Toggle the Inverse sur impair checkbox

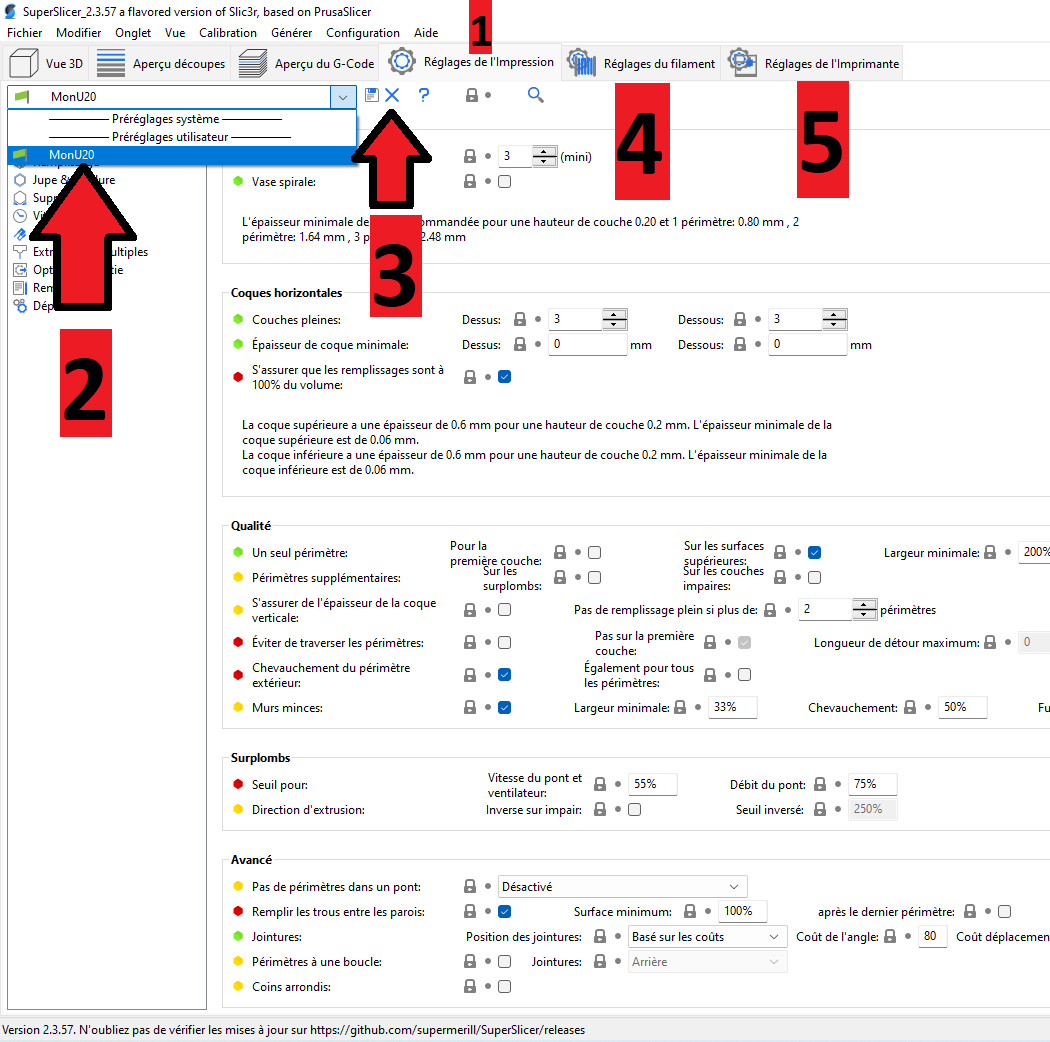coord(635,810)
